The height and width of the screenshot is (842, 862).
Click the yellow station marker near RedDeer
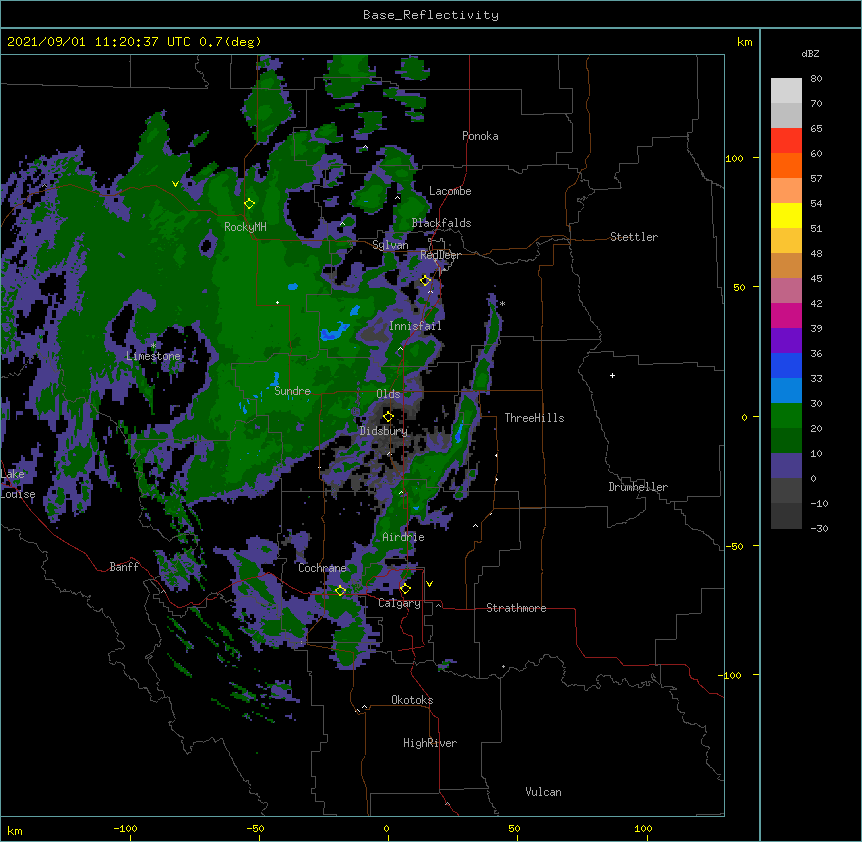[x=425, y=281]
